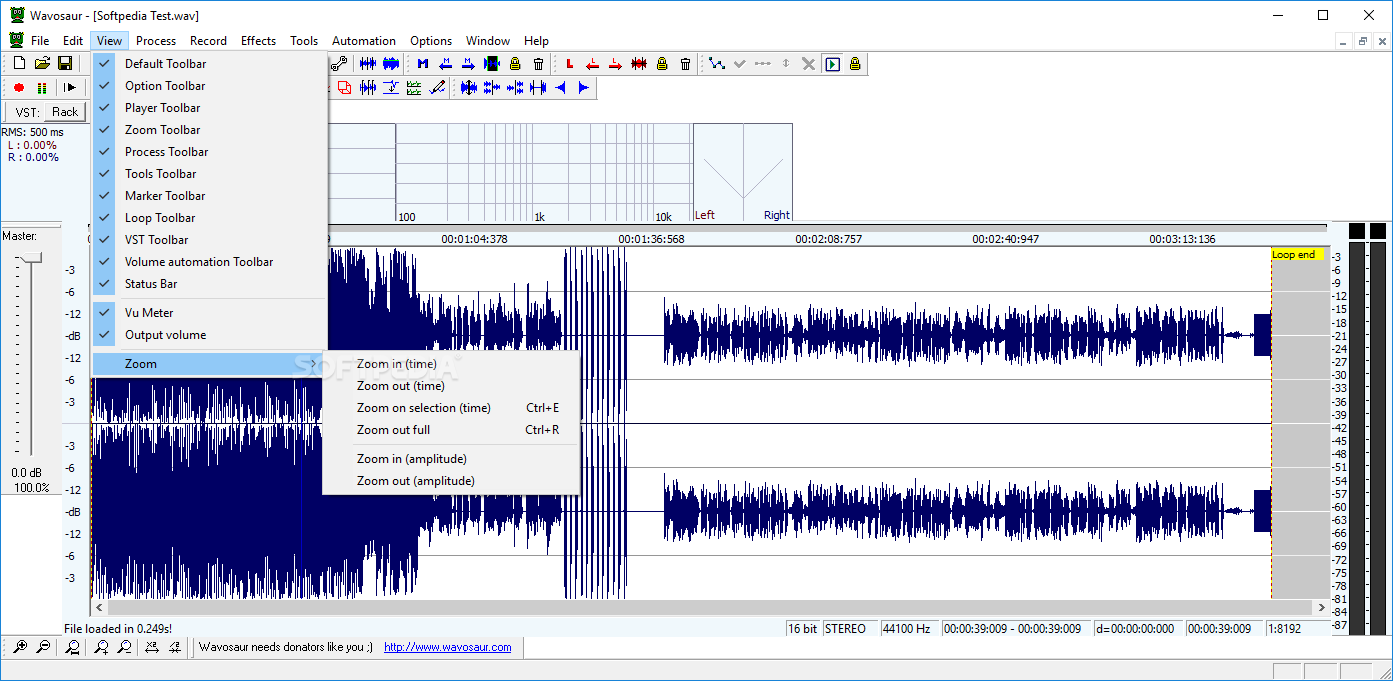Open the Options menu
The width and height of the screenshot is (1393, 681).
coord(431,41)
